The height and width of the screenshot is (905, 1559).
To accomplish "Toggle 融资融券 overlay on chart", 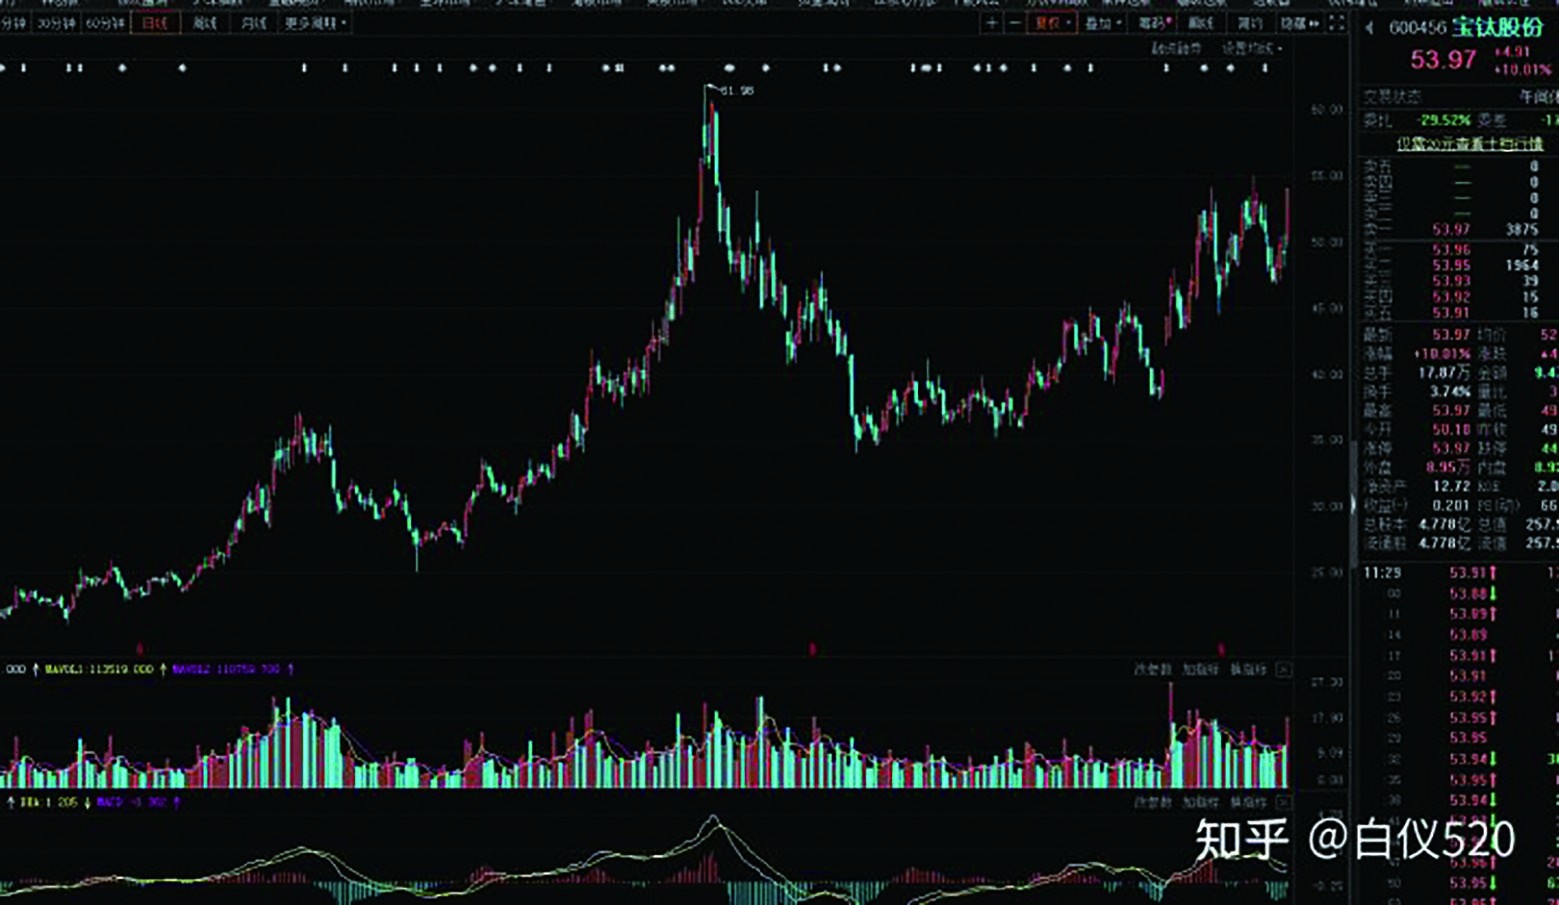I will click(x=1176, y=48).
